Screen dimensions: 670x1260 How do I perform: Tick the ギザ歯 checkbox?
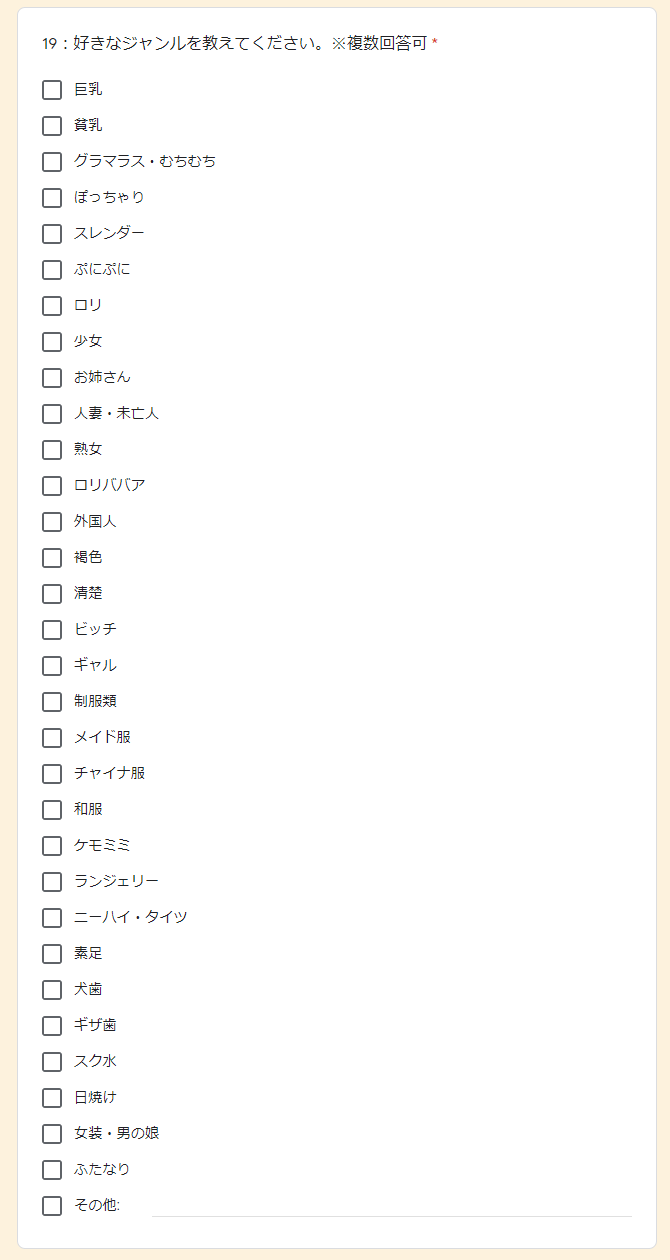coord(52,1026)
